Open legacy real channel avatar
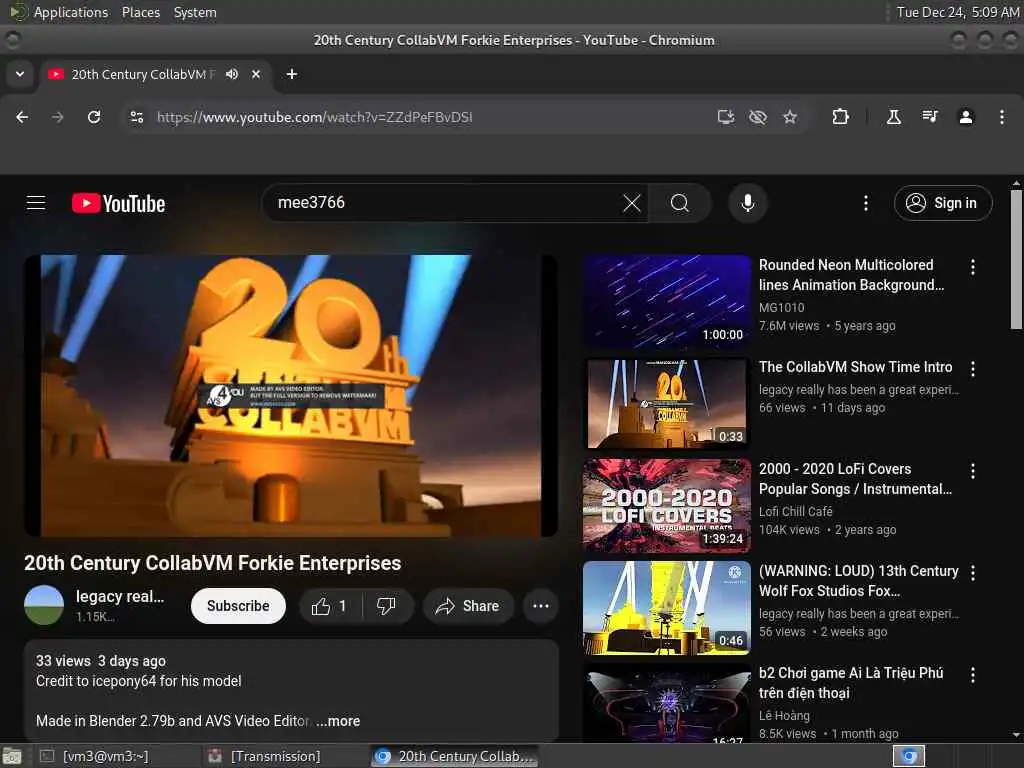The height and width of the screenshot is (768, 1024). pos(44,605)
